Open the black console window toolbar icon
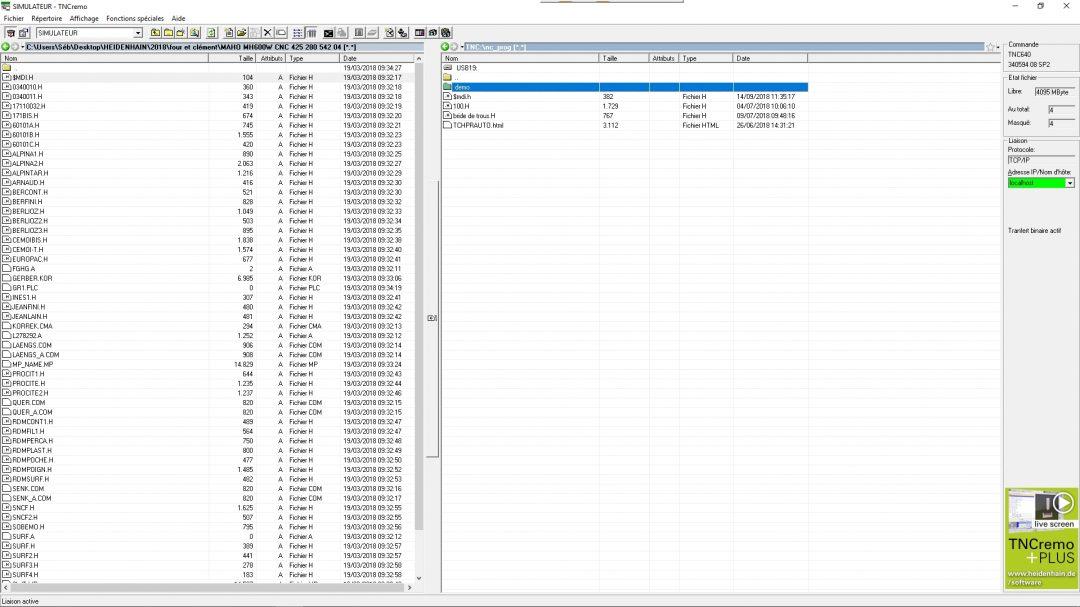 click(329, 33)
